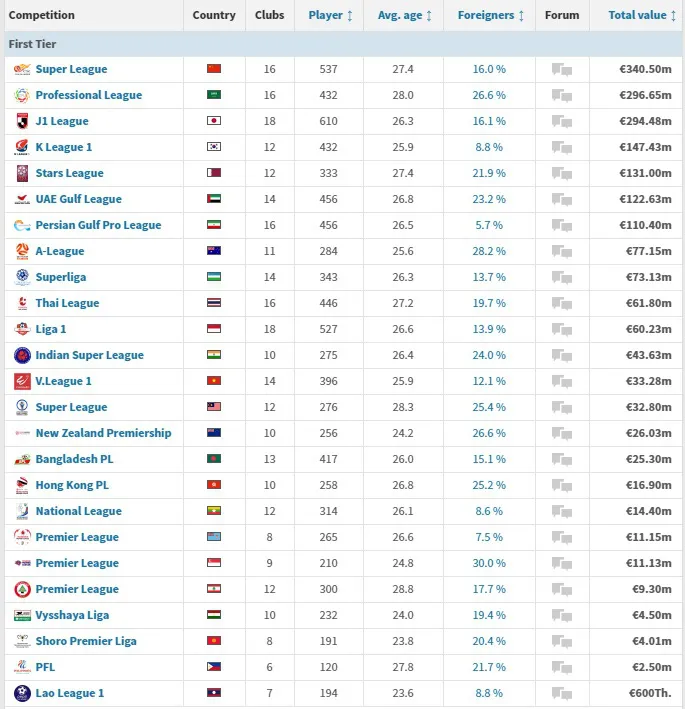Click the Thai League logo icon
The width and height of the screenshot is (685, 709).
pos(22,303)
